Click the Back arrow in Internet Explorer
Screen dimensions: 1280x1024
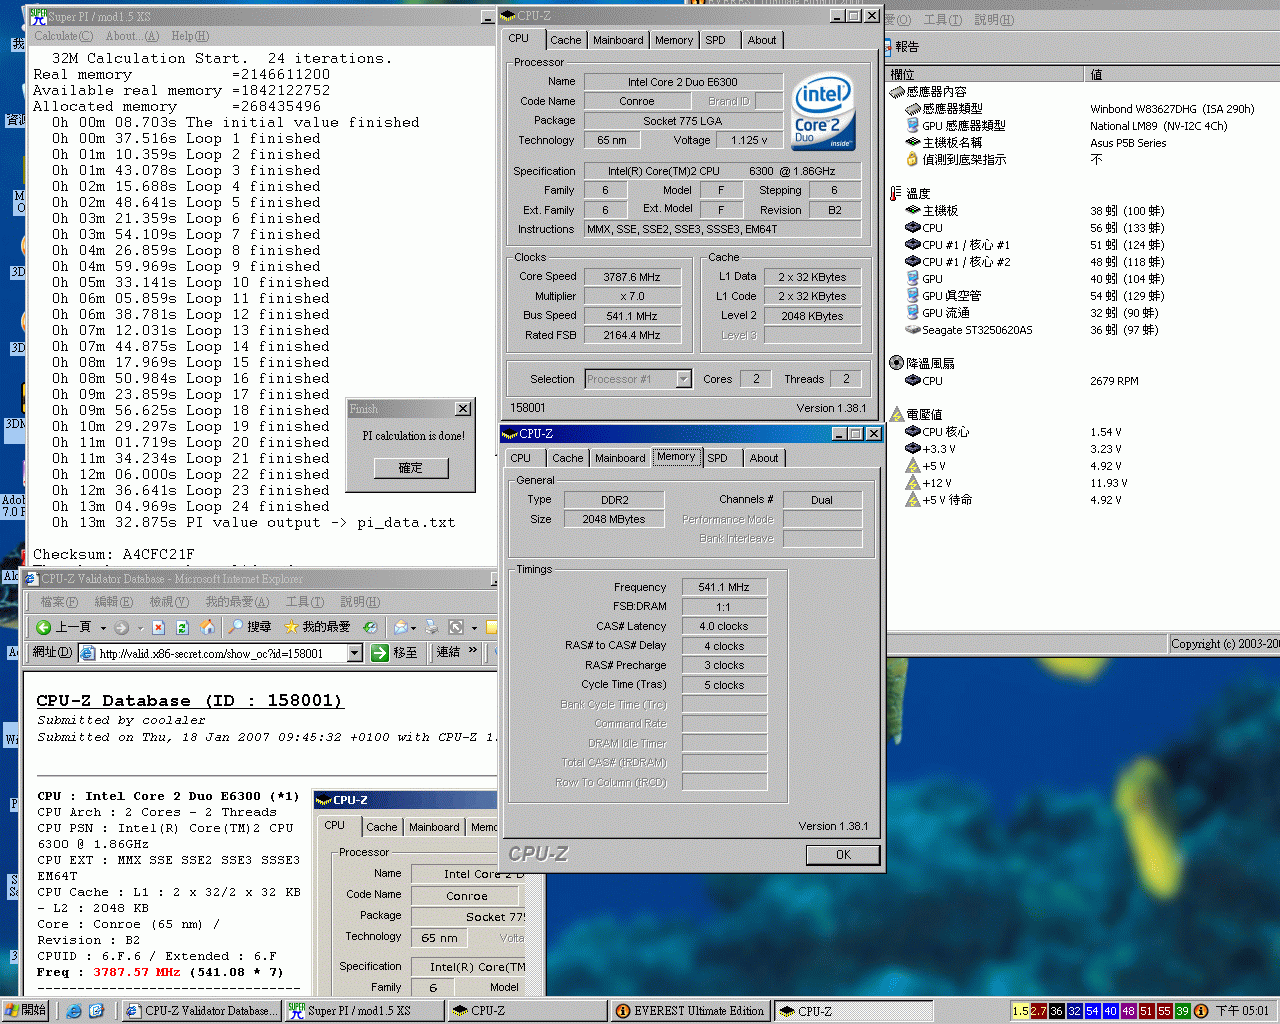43,627
